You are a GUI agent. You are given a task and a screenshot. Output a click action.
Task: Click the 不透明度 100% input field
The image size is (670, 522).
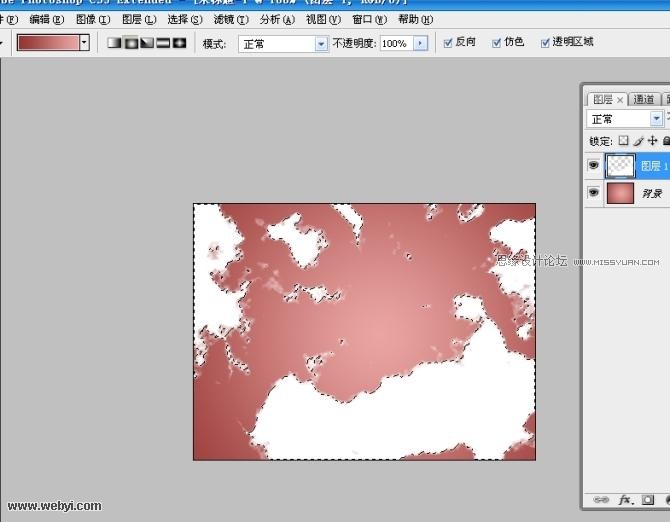397,43
